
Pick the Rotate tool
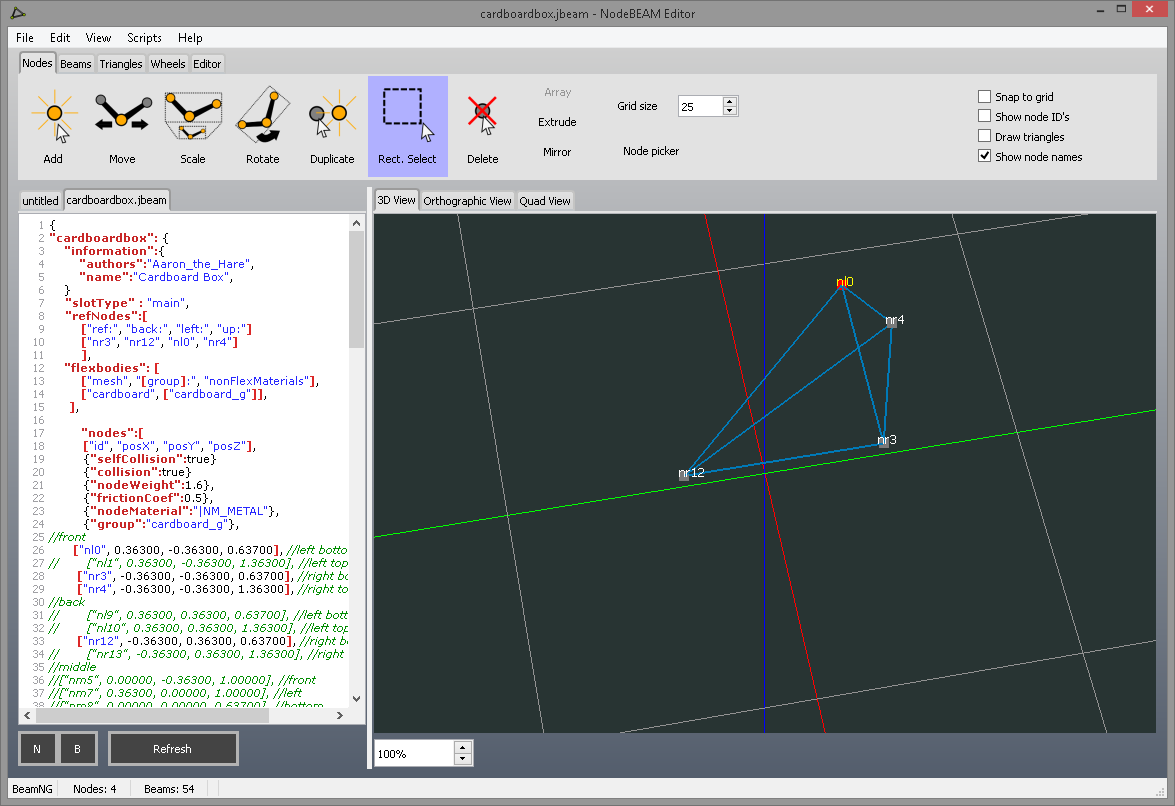coord(262,125)
